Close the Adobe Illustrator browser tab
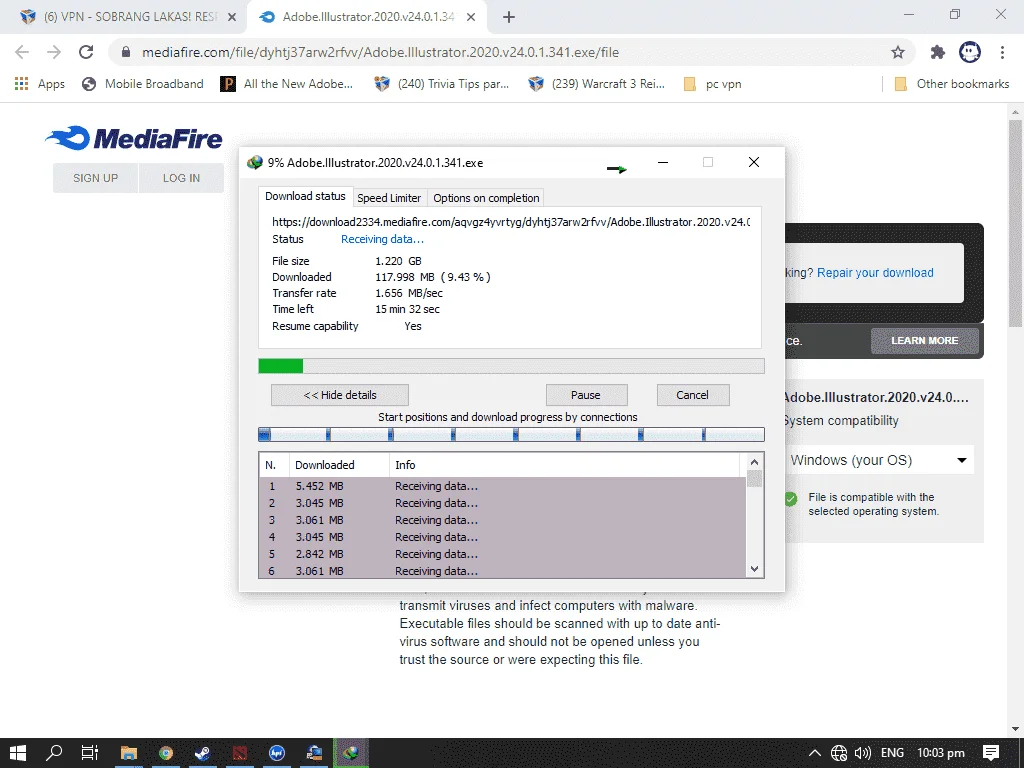Image resolution: width=1024 pixels, height=768 pixels. [x=471, y=17]
